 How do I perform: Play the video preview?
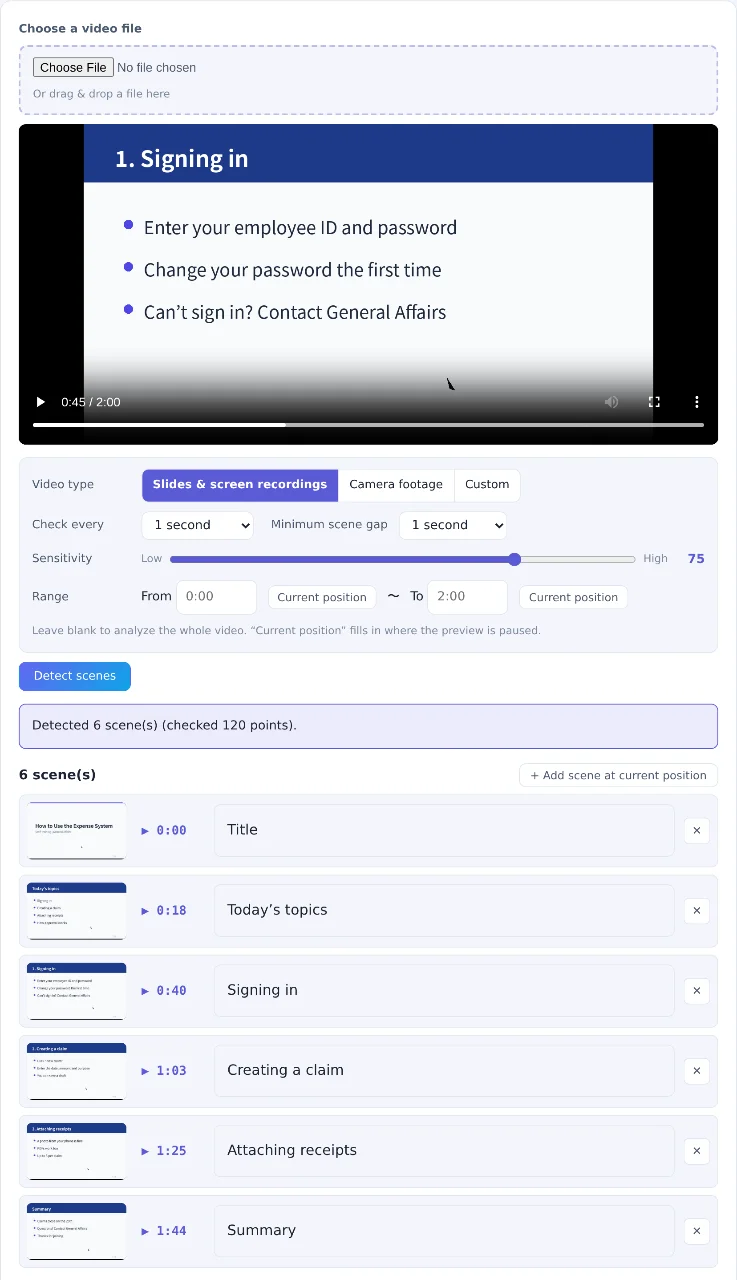pyautogui.click(x=41, y=402)
